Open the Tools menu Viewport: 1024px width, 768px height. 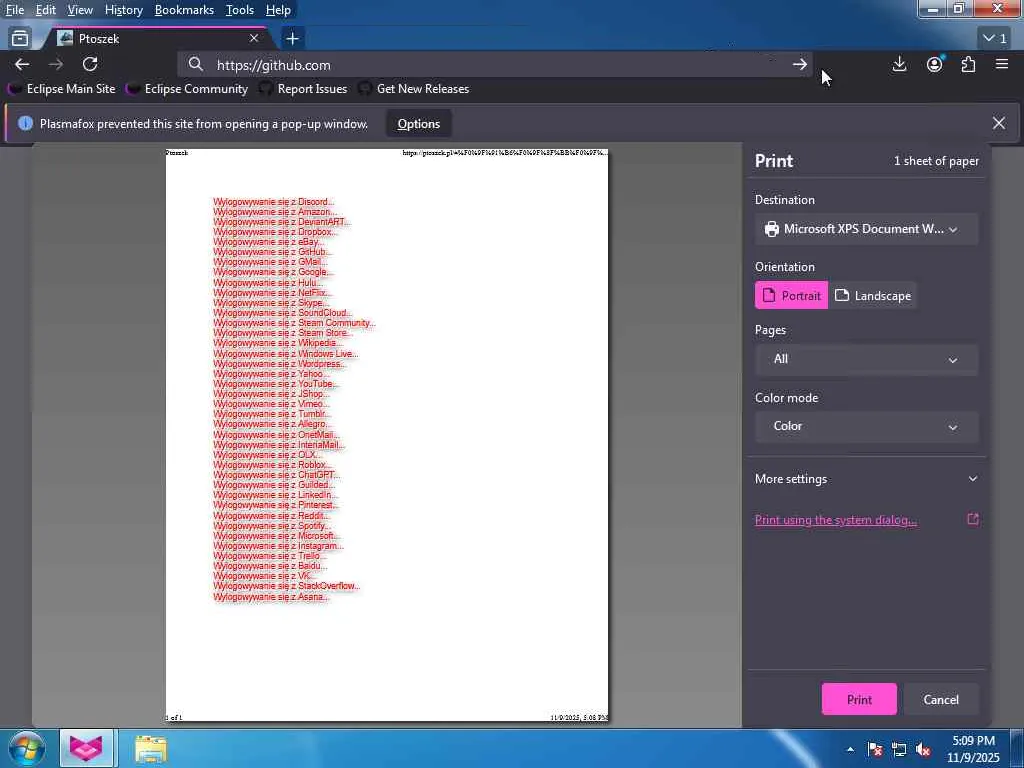point(240,10)
